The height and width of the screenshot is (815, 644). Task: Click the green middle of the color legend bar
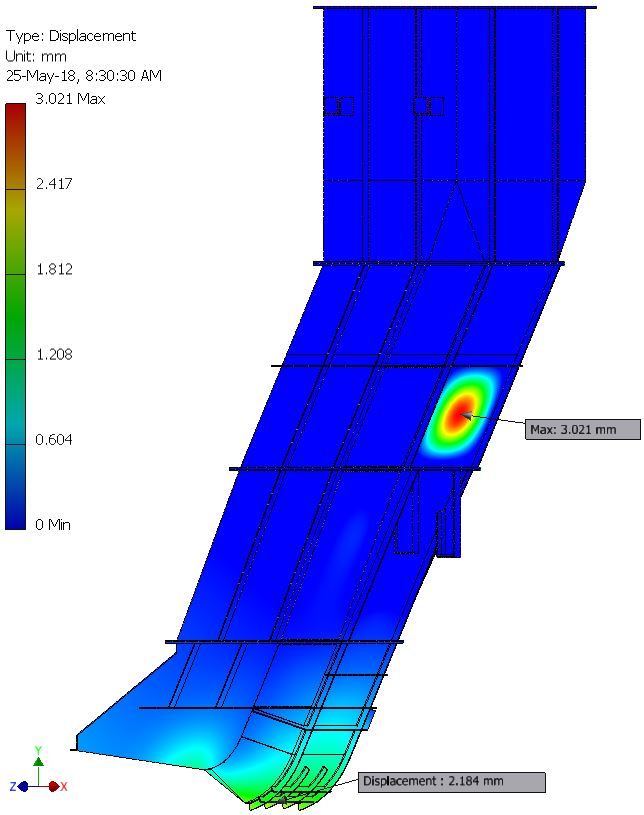[15, 300]
